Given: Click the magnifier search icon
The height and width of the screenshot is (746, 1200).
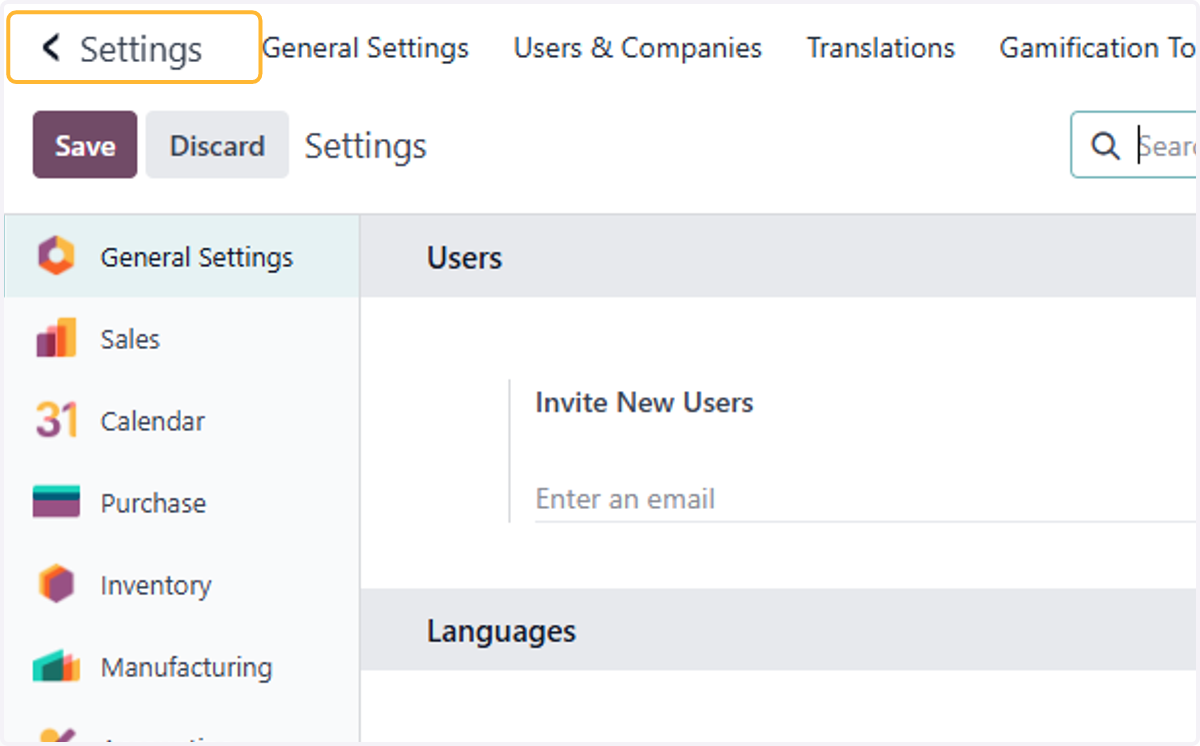Looking at the screenshot, I should (x=1105, y=146).
